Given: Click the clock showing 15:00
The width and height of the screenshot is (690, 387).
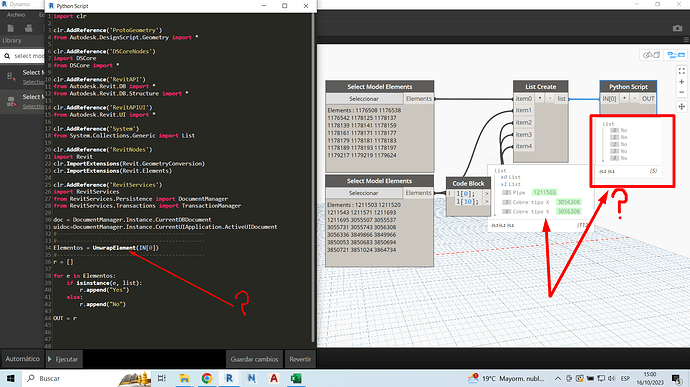Looking at the screenshot, I should [x=650, y=375].
